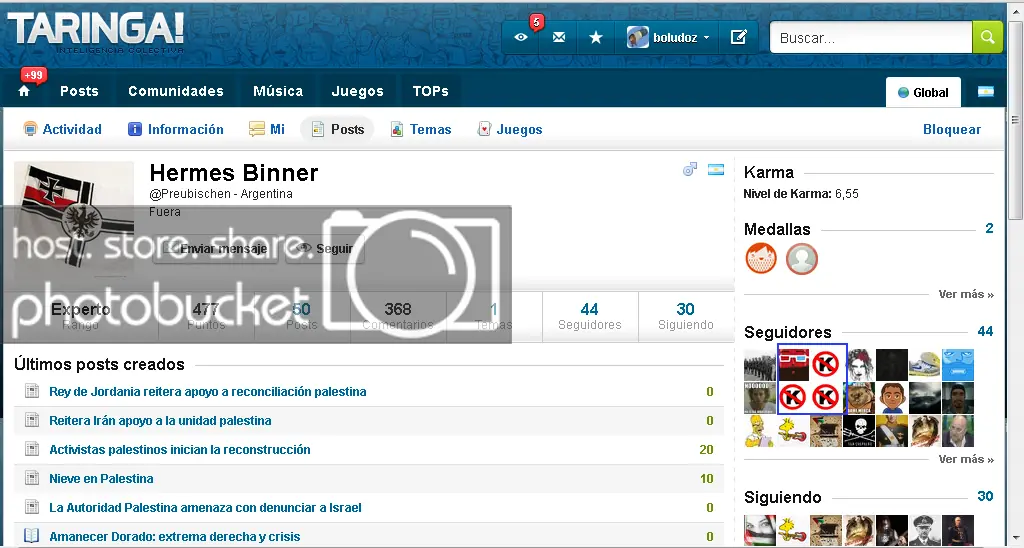Click the Seguir button

(325, 248)
